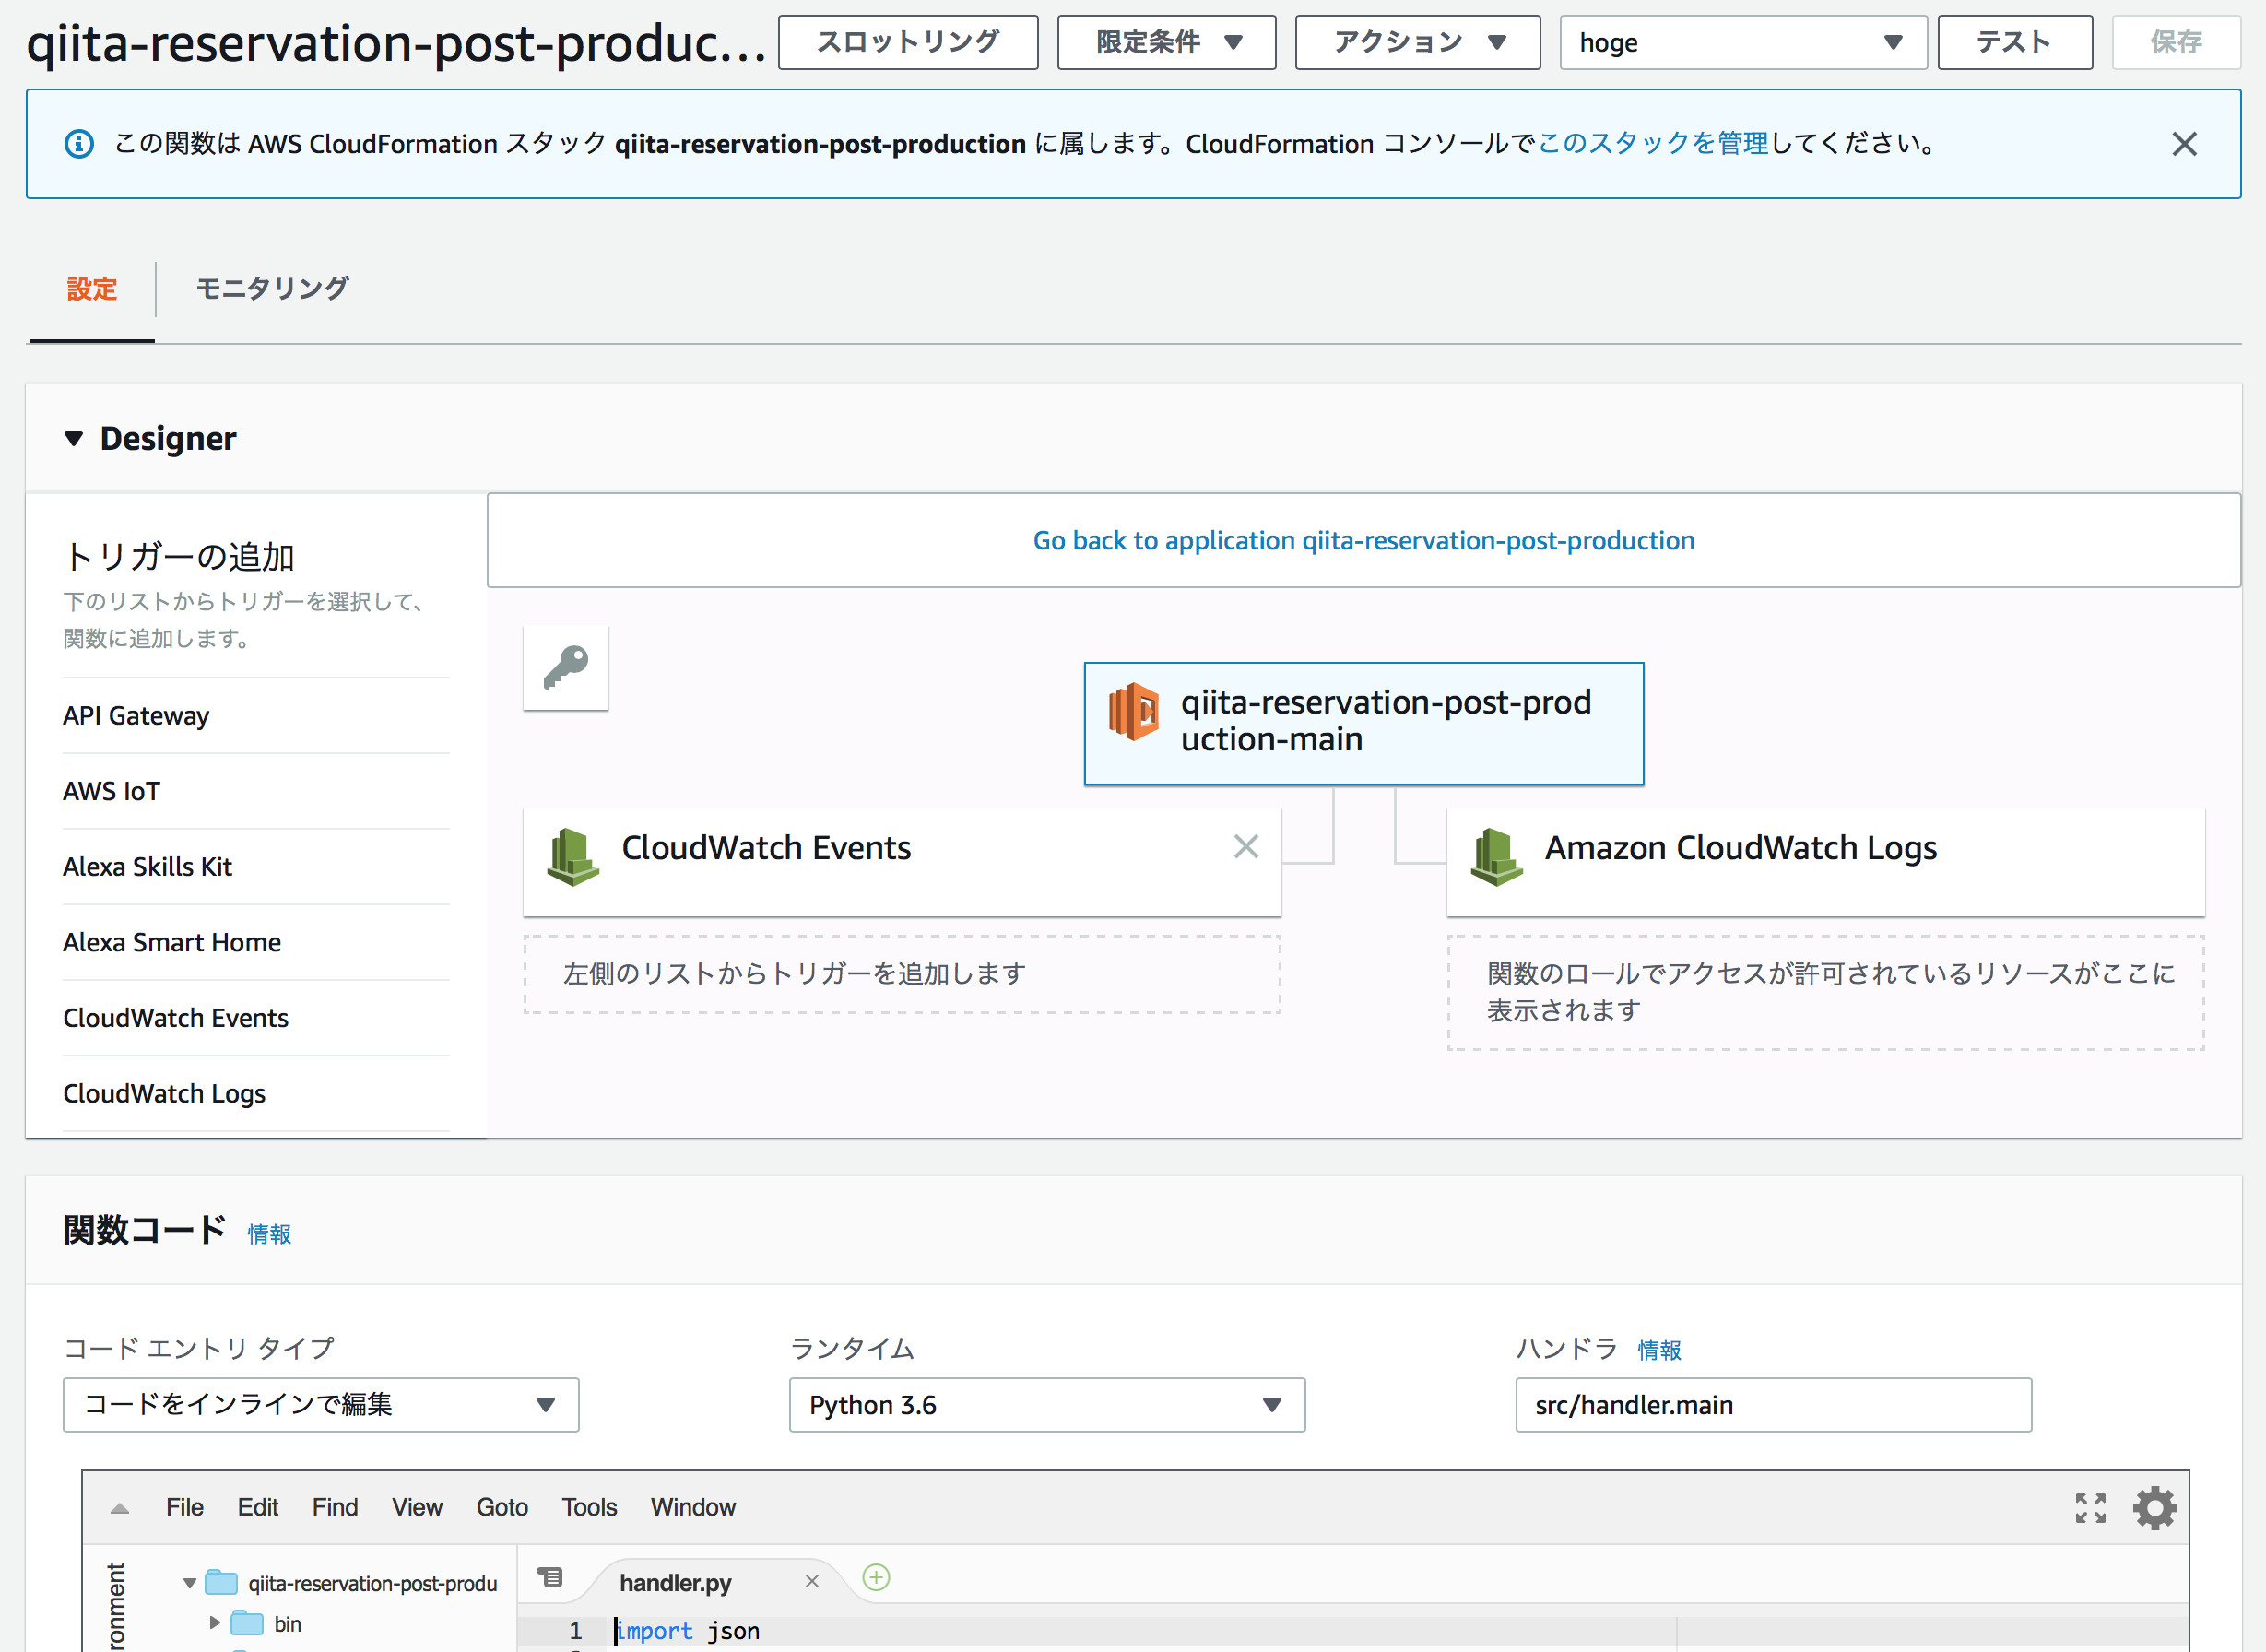
Task: Click the tab list icon beside handler.py
Action: pos(550,1577)
